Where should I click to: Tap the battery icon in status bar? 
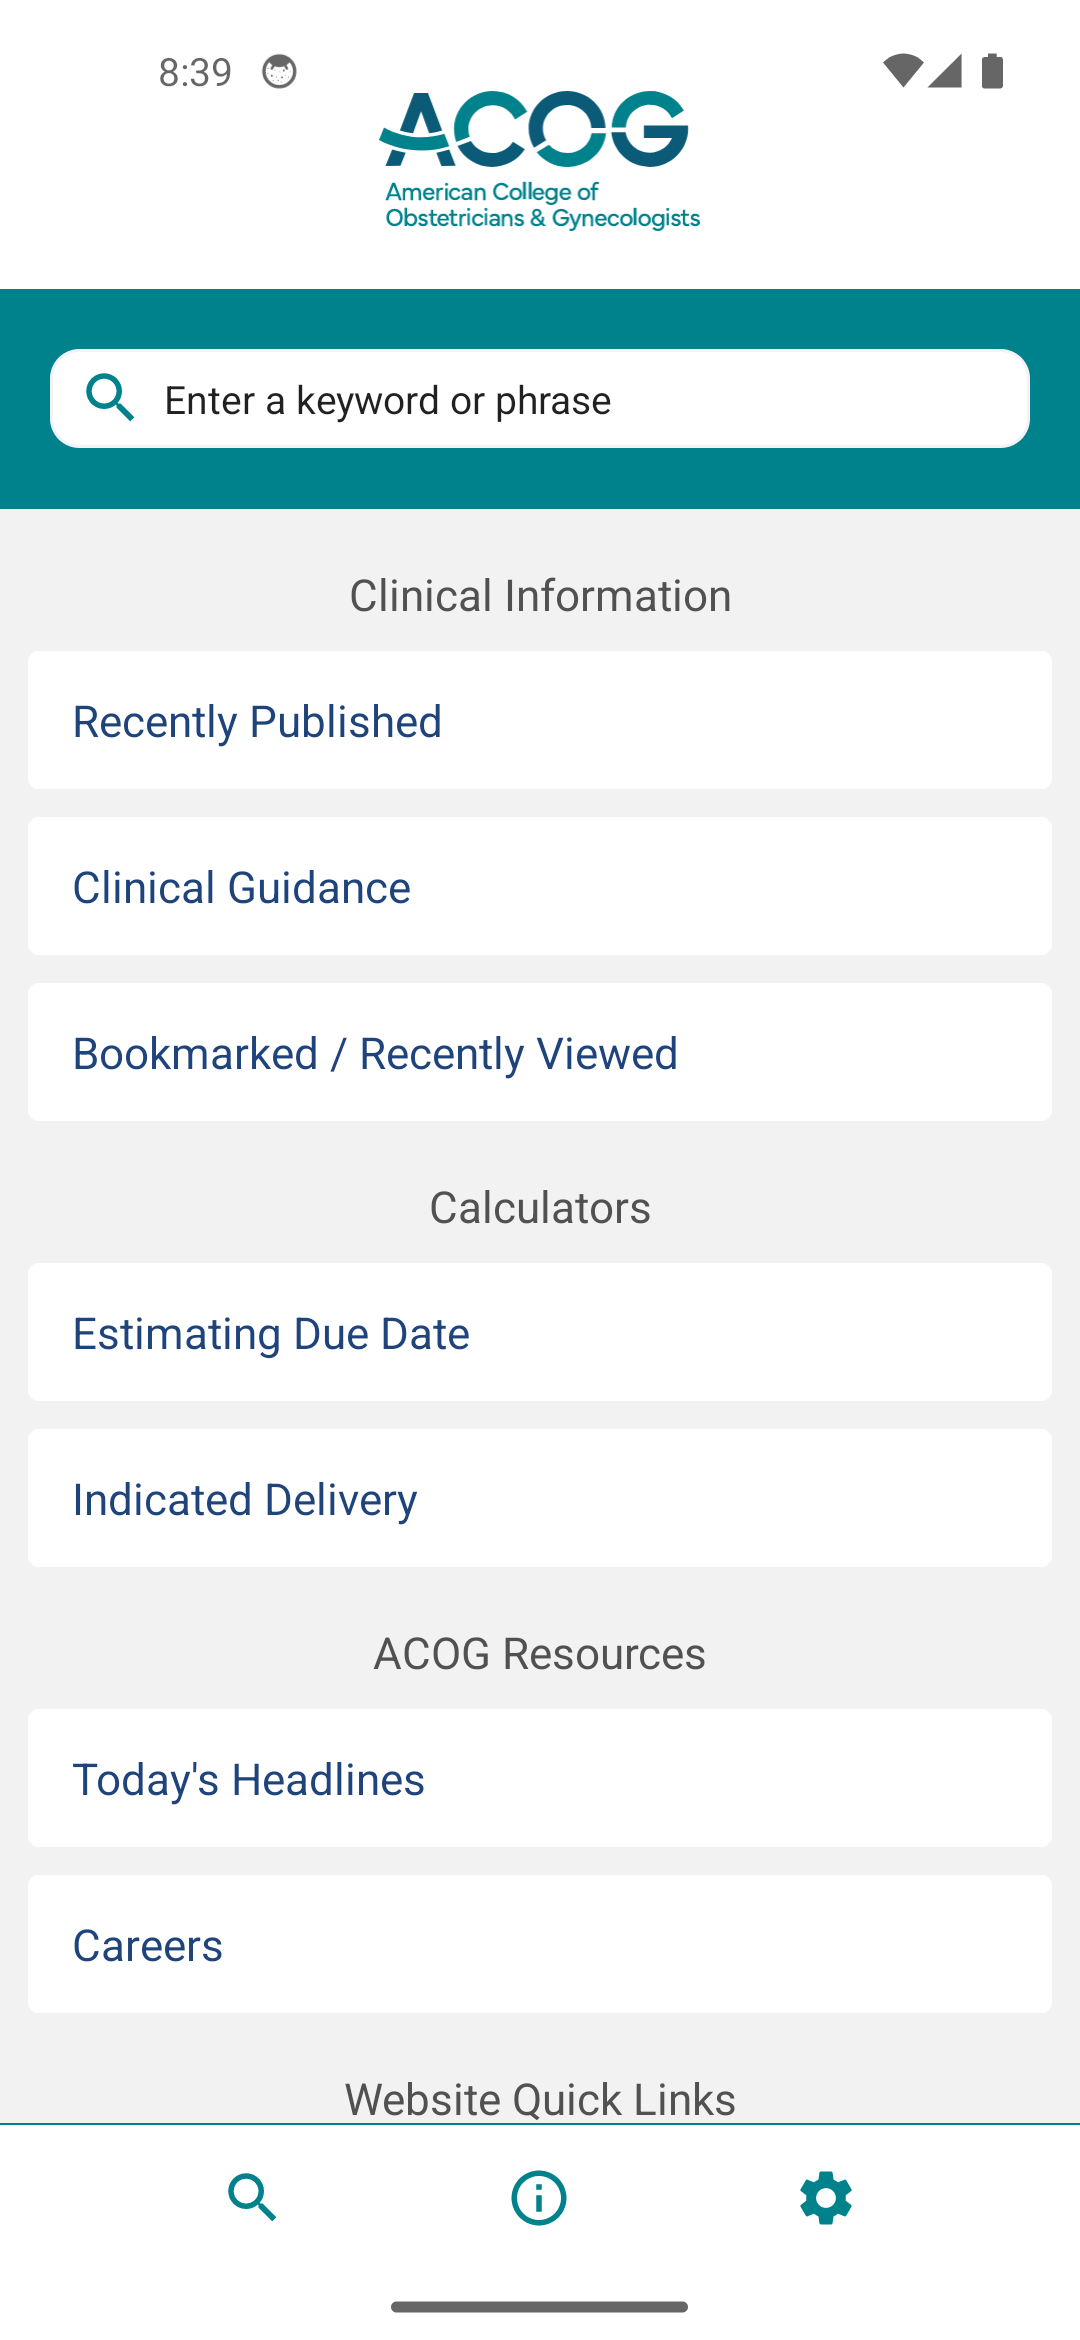(992, 72)
